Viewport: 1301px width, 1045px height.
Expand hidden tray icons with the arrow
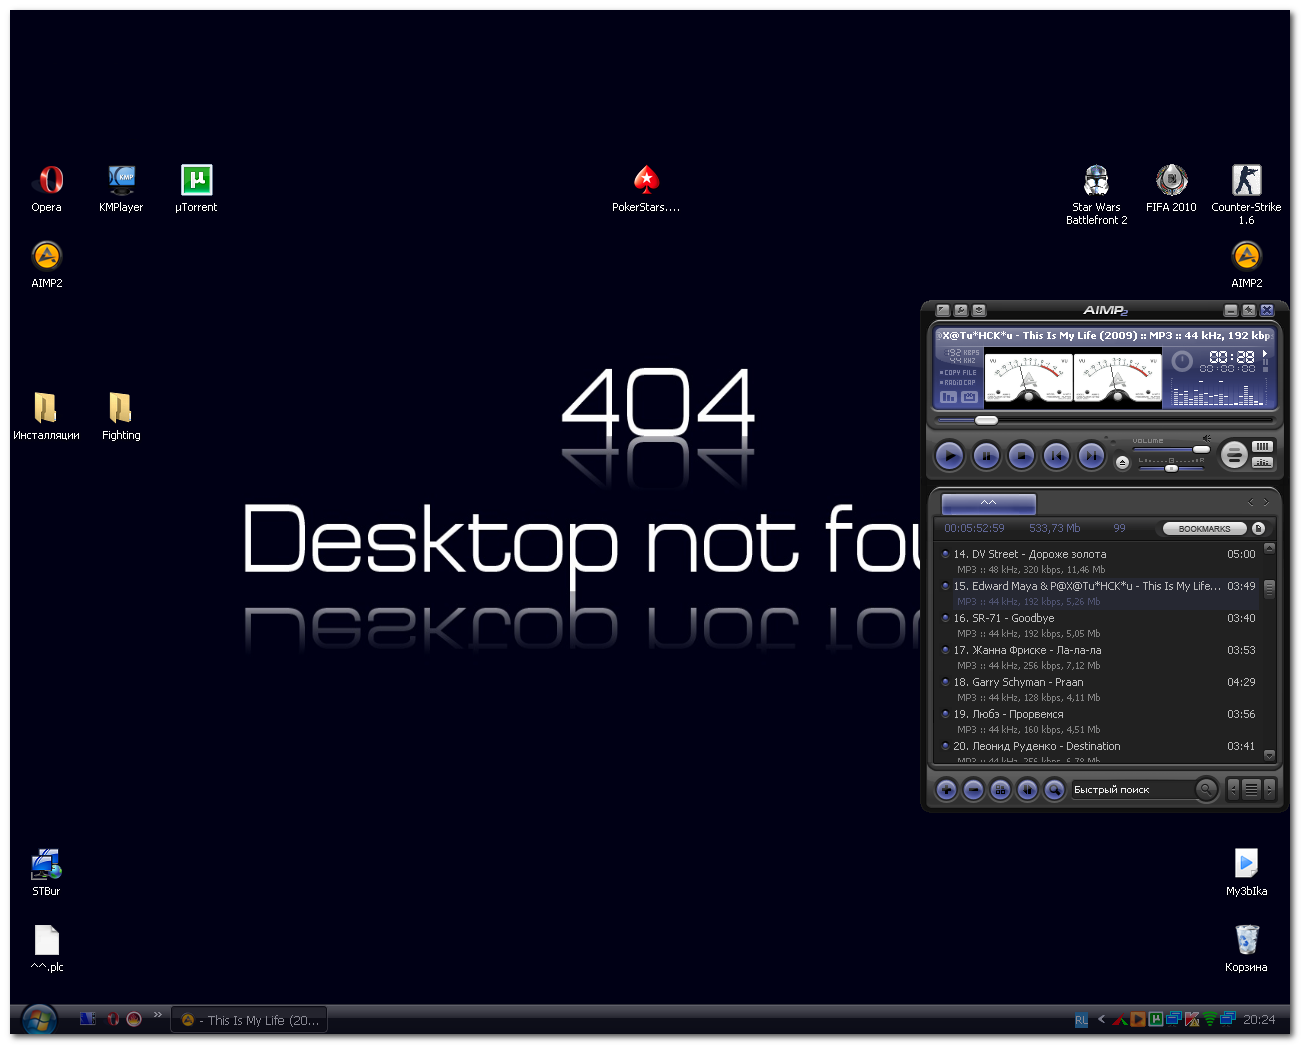coord(1101,1019)
